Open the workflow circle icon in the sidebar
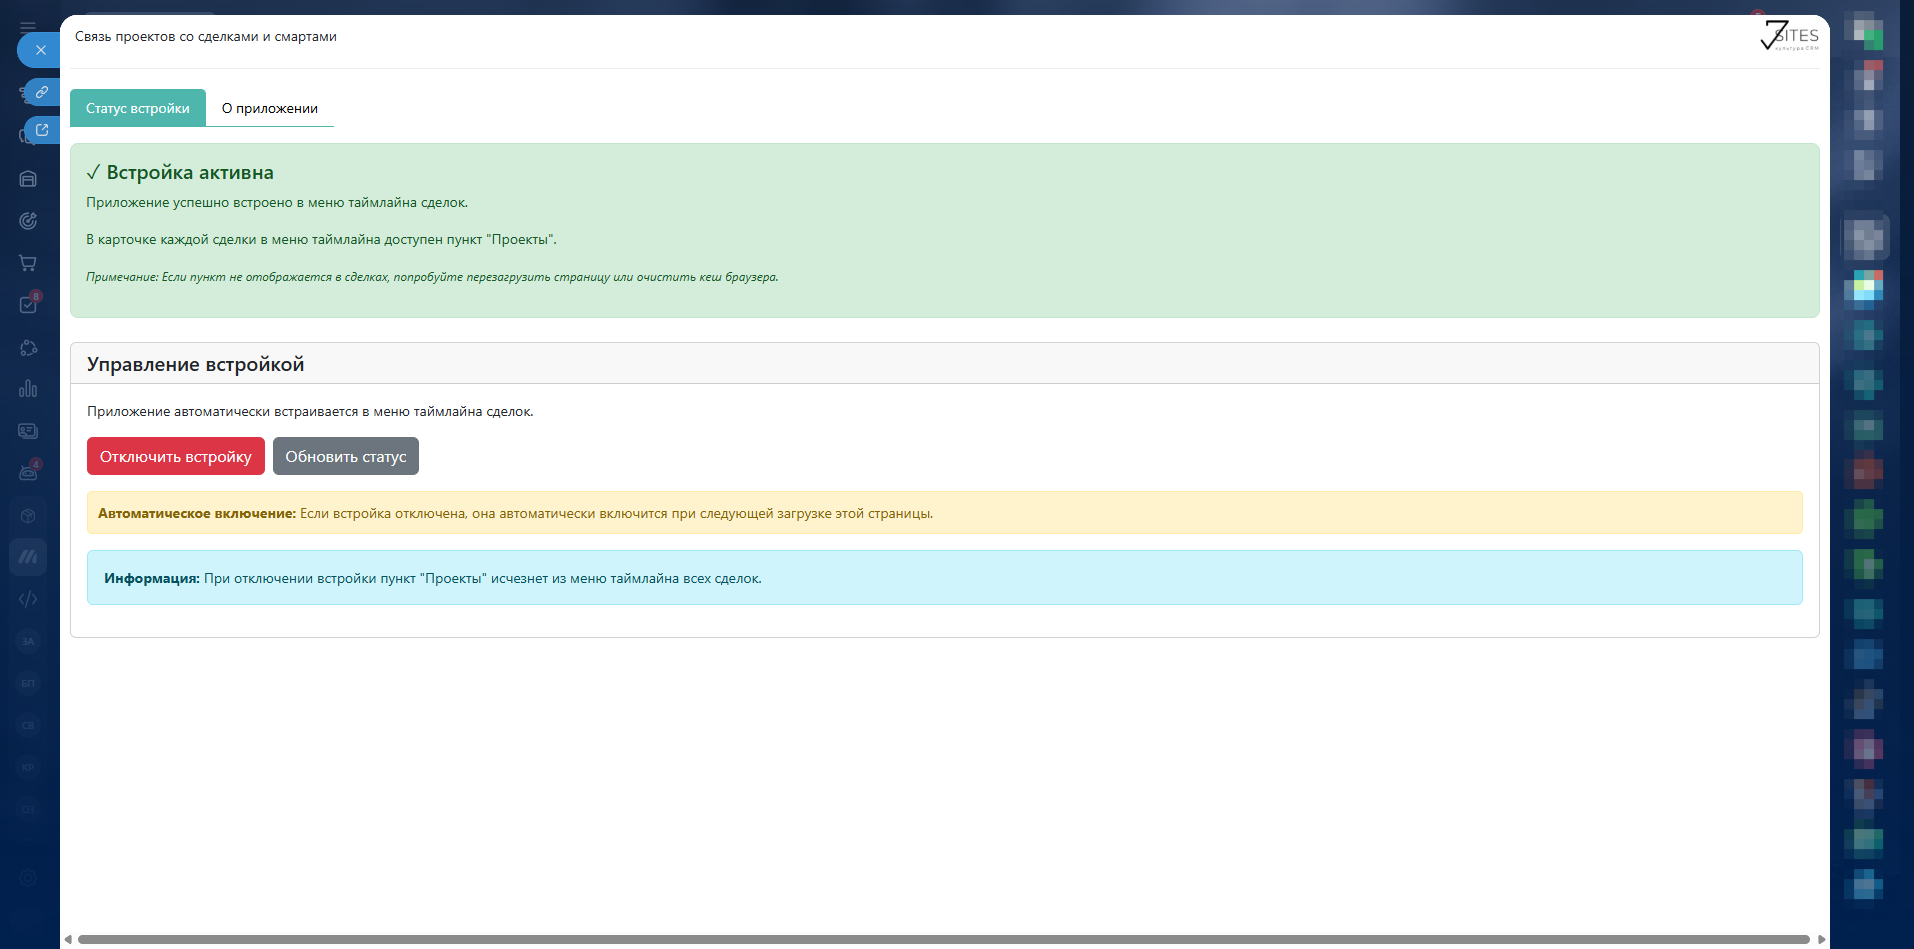Screen dimensions: 1914x949 28,347
